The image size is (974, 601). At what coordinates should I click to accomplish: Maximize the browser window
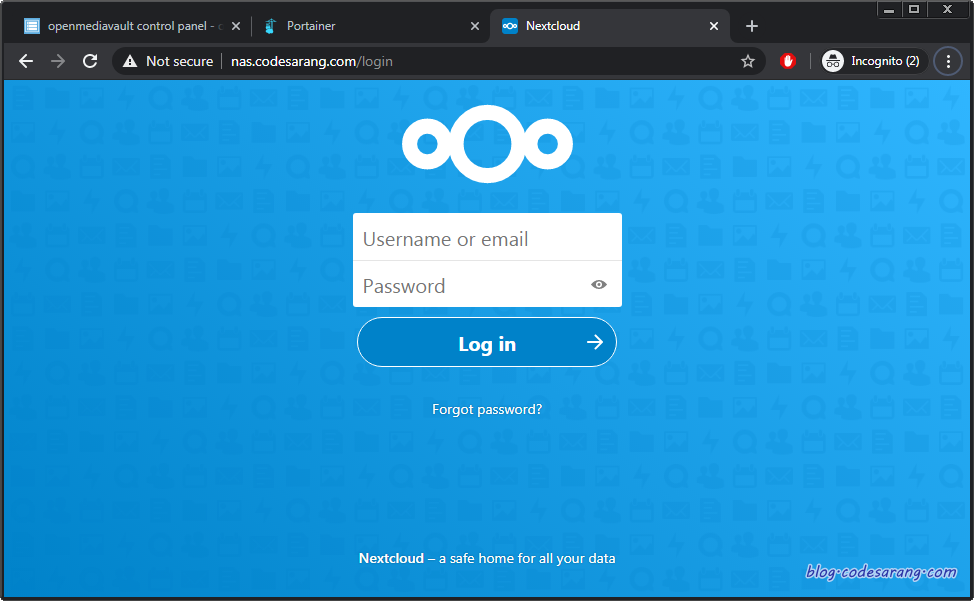pos(914,9)
